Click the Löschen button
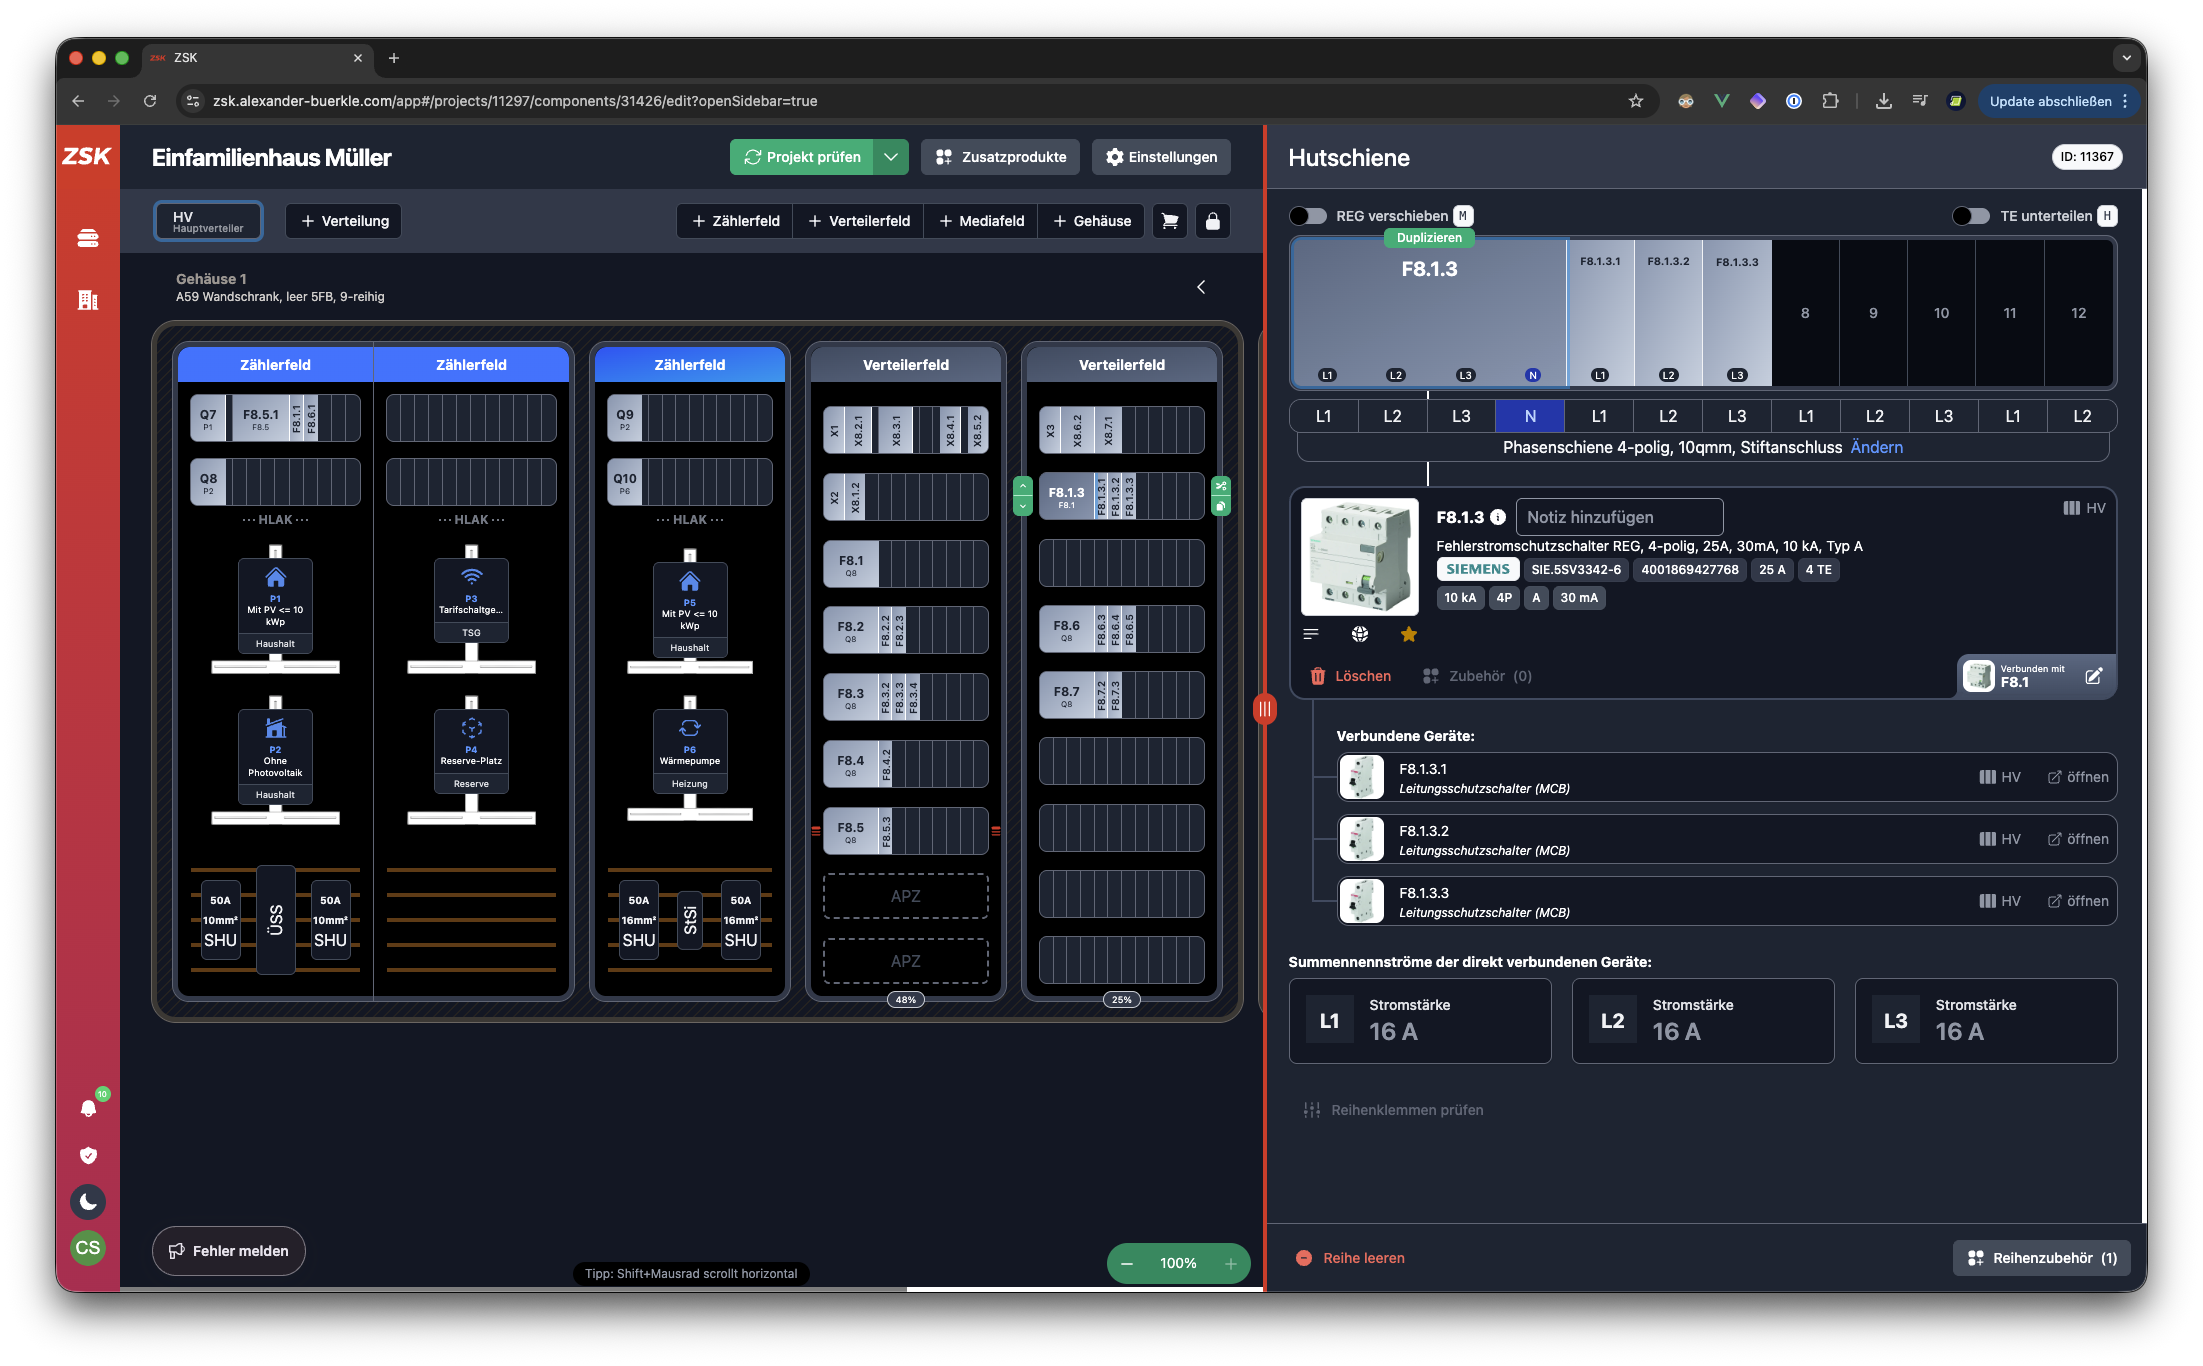This screenshot has width=2203, height=1366. pos(1350,676)
